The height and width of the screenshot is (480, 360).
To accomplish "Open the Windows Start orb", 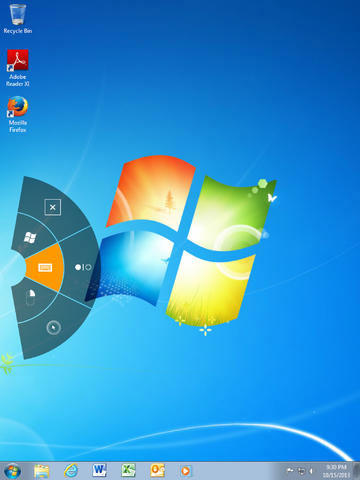I will point(13,471).
